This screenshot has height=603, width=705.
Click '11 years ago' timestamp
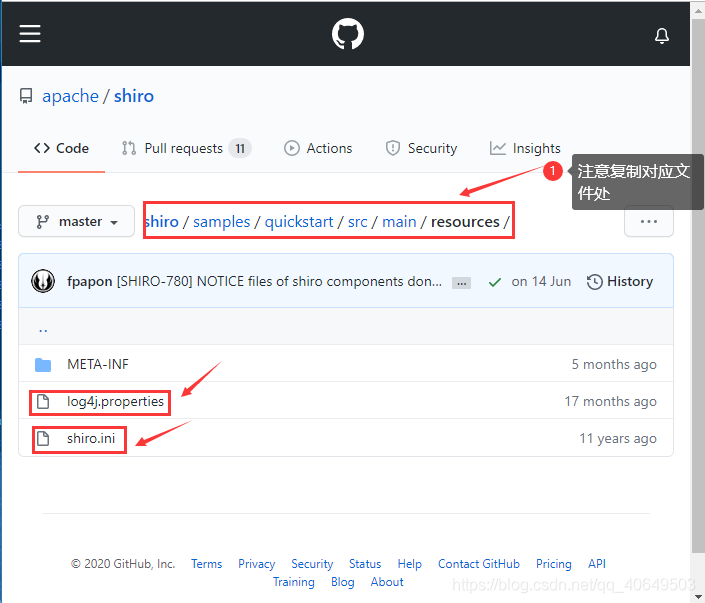[x=618, y=438]
